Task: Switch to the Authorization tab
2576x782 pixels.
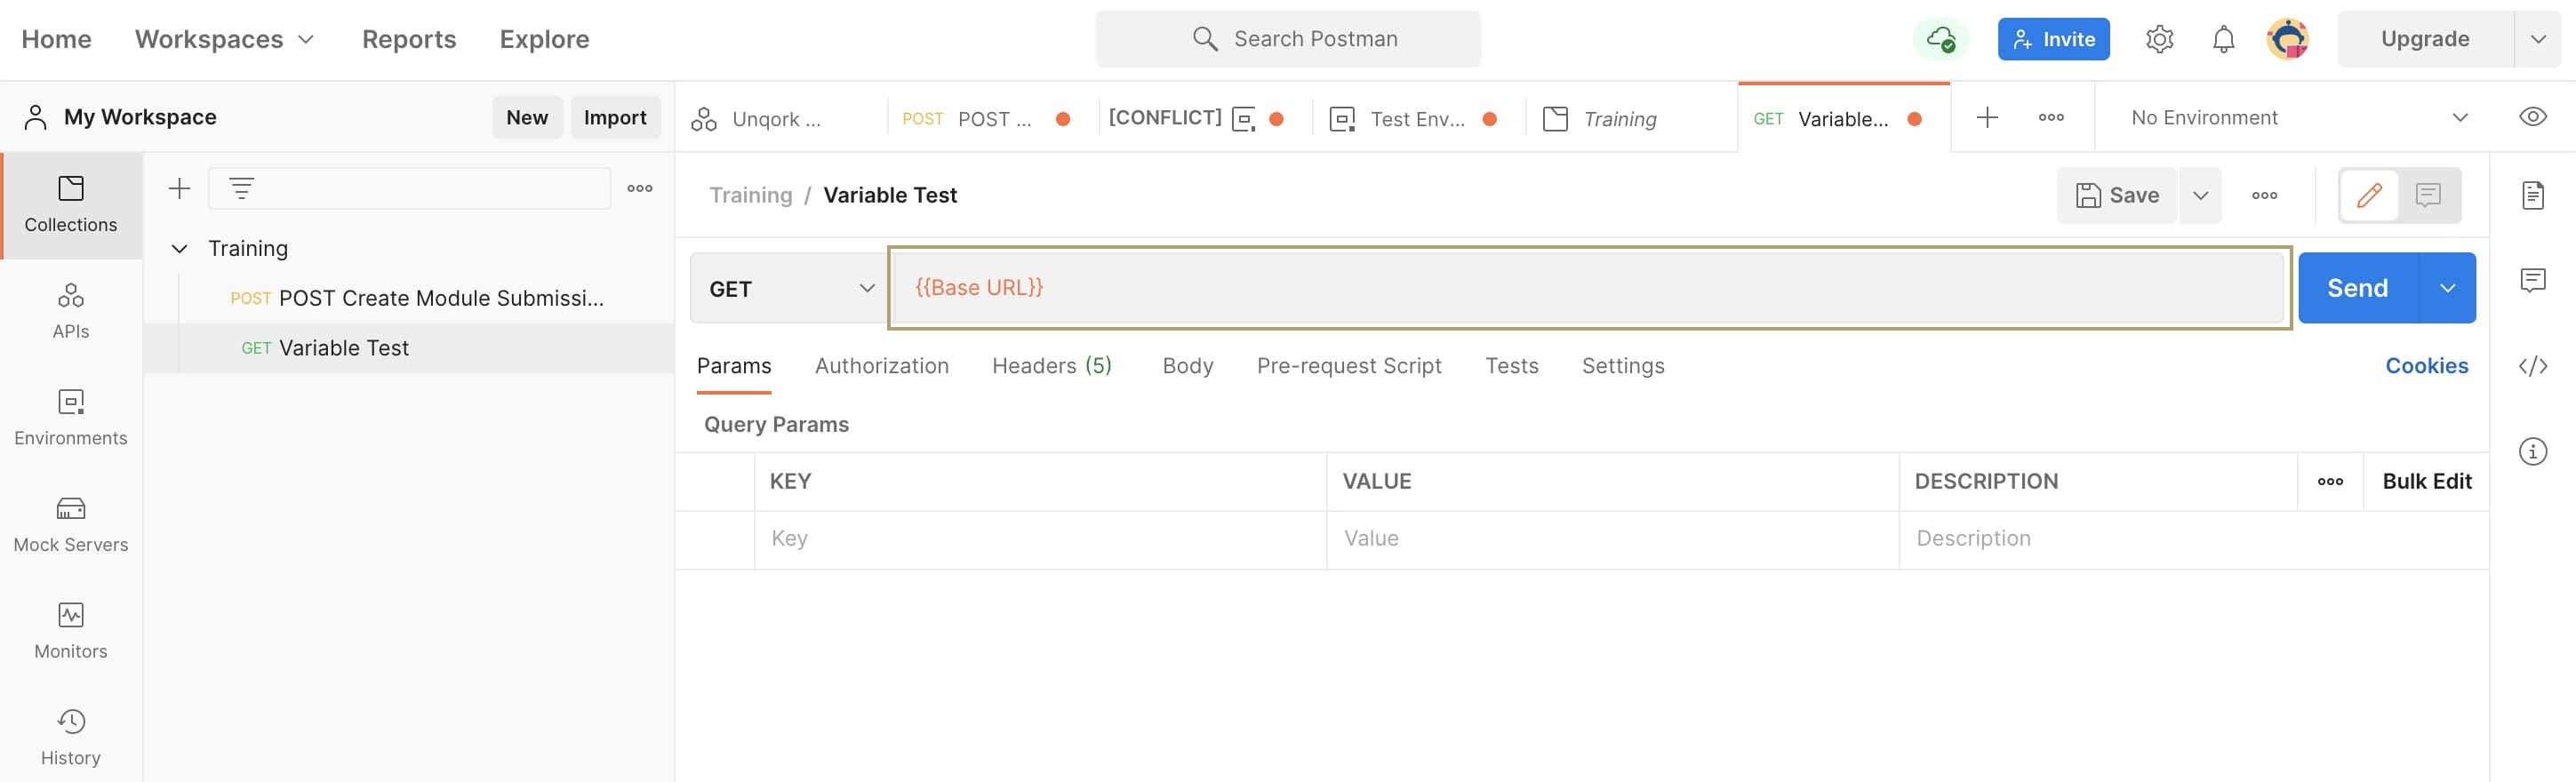Action: (881, 366)
